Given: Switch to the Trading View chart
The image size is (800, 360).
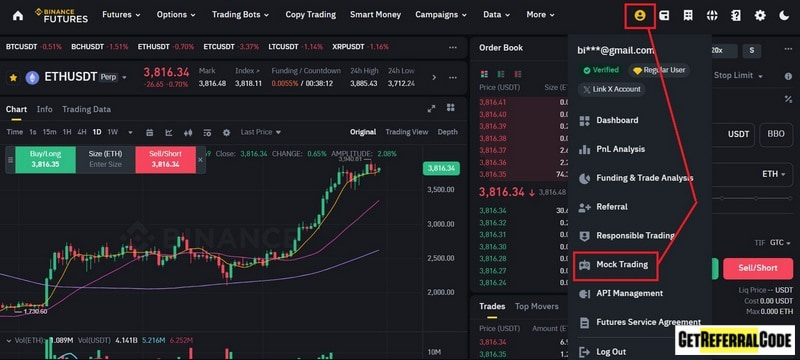Looking at the screenshot, I should pos(407,132).
